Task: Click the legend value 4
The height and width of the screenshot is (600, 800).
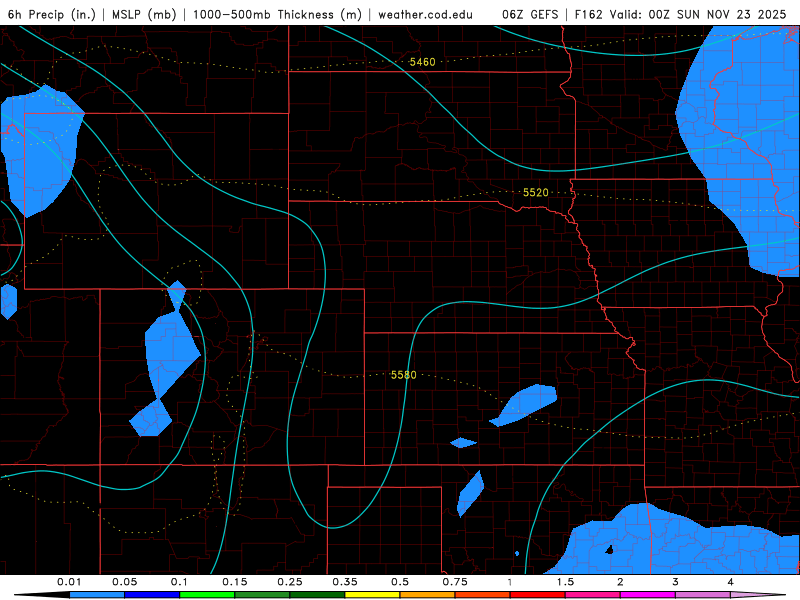Action: point(731,582)
